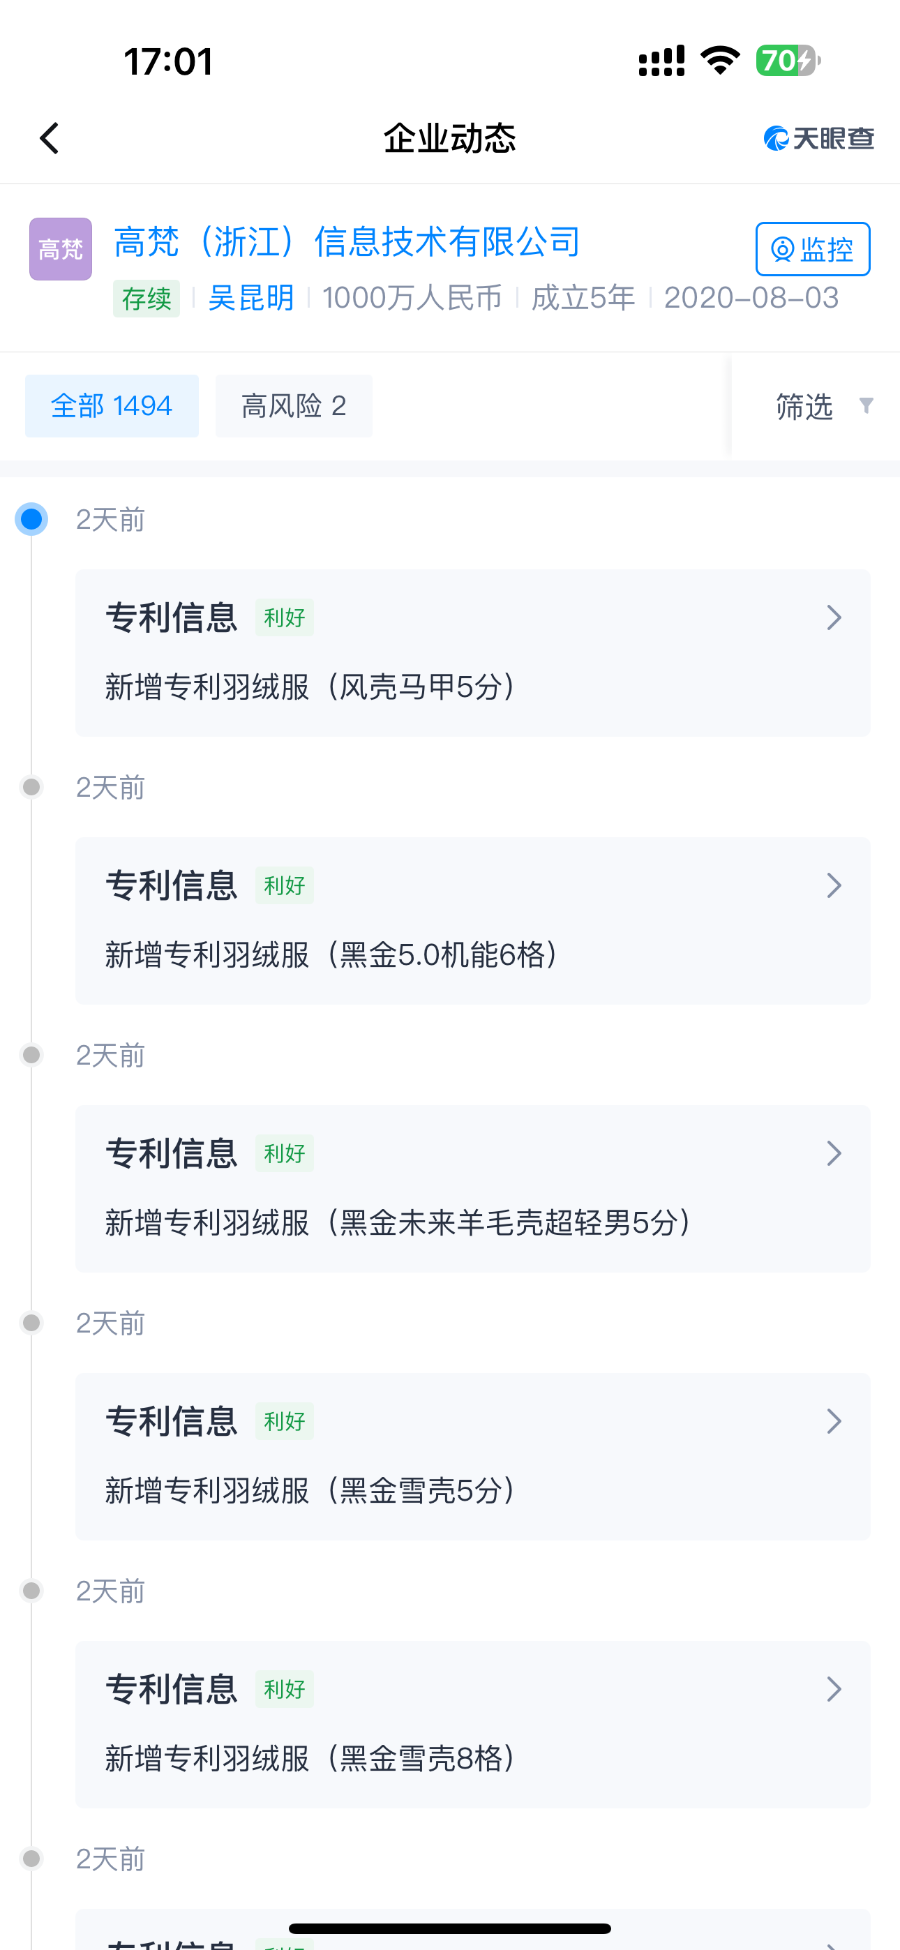Expand chevron for 黑金5.0机能6格 patent
Screen dimensions: 900x1950
[834, 886]
